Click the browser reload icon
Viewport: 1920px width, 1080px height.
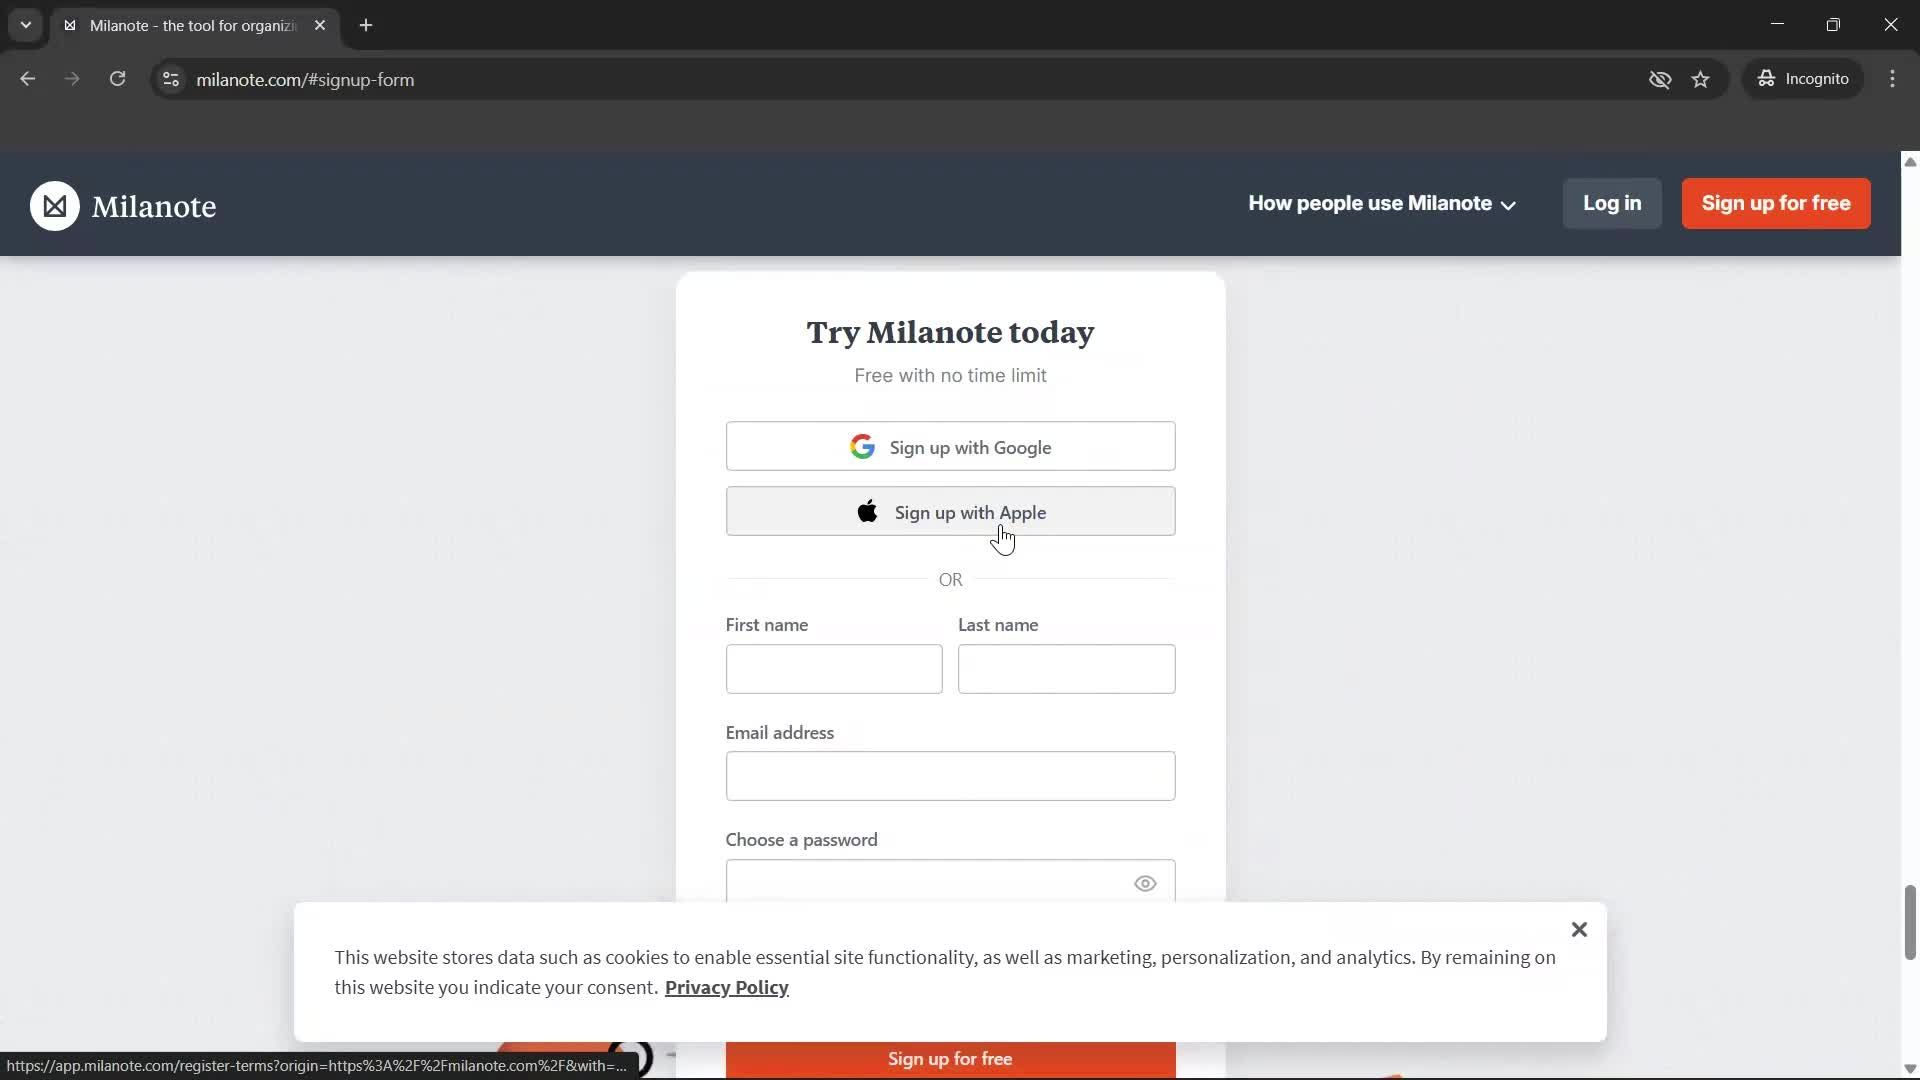(117, 79)
